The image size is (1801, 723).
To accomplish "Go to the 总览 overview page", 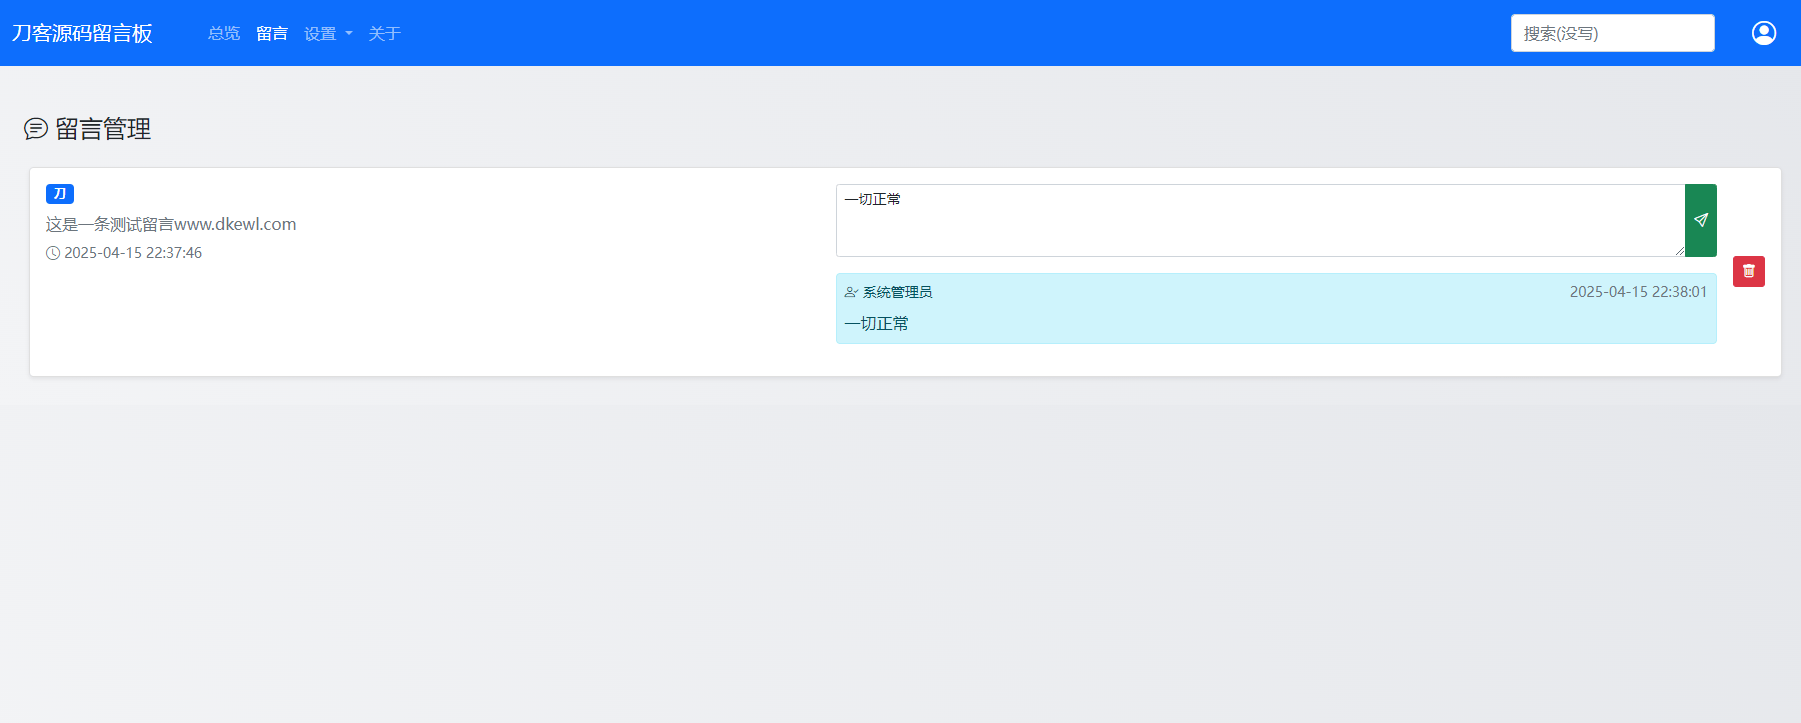I will pyautogui.click(x=223, y=34).
